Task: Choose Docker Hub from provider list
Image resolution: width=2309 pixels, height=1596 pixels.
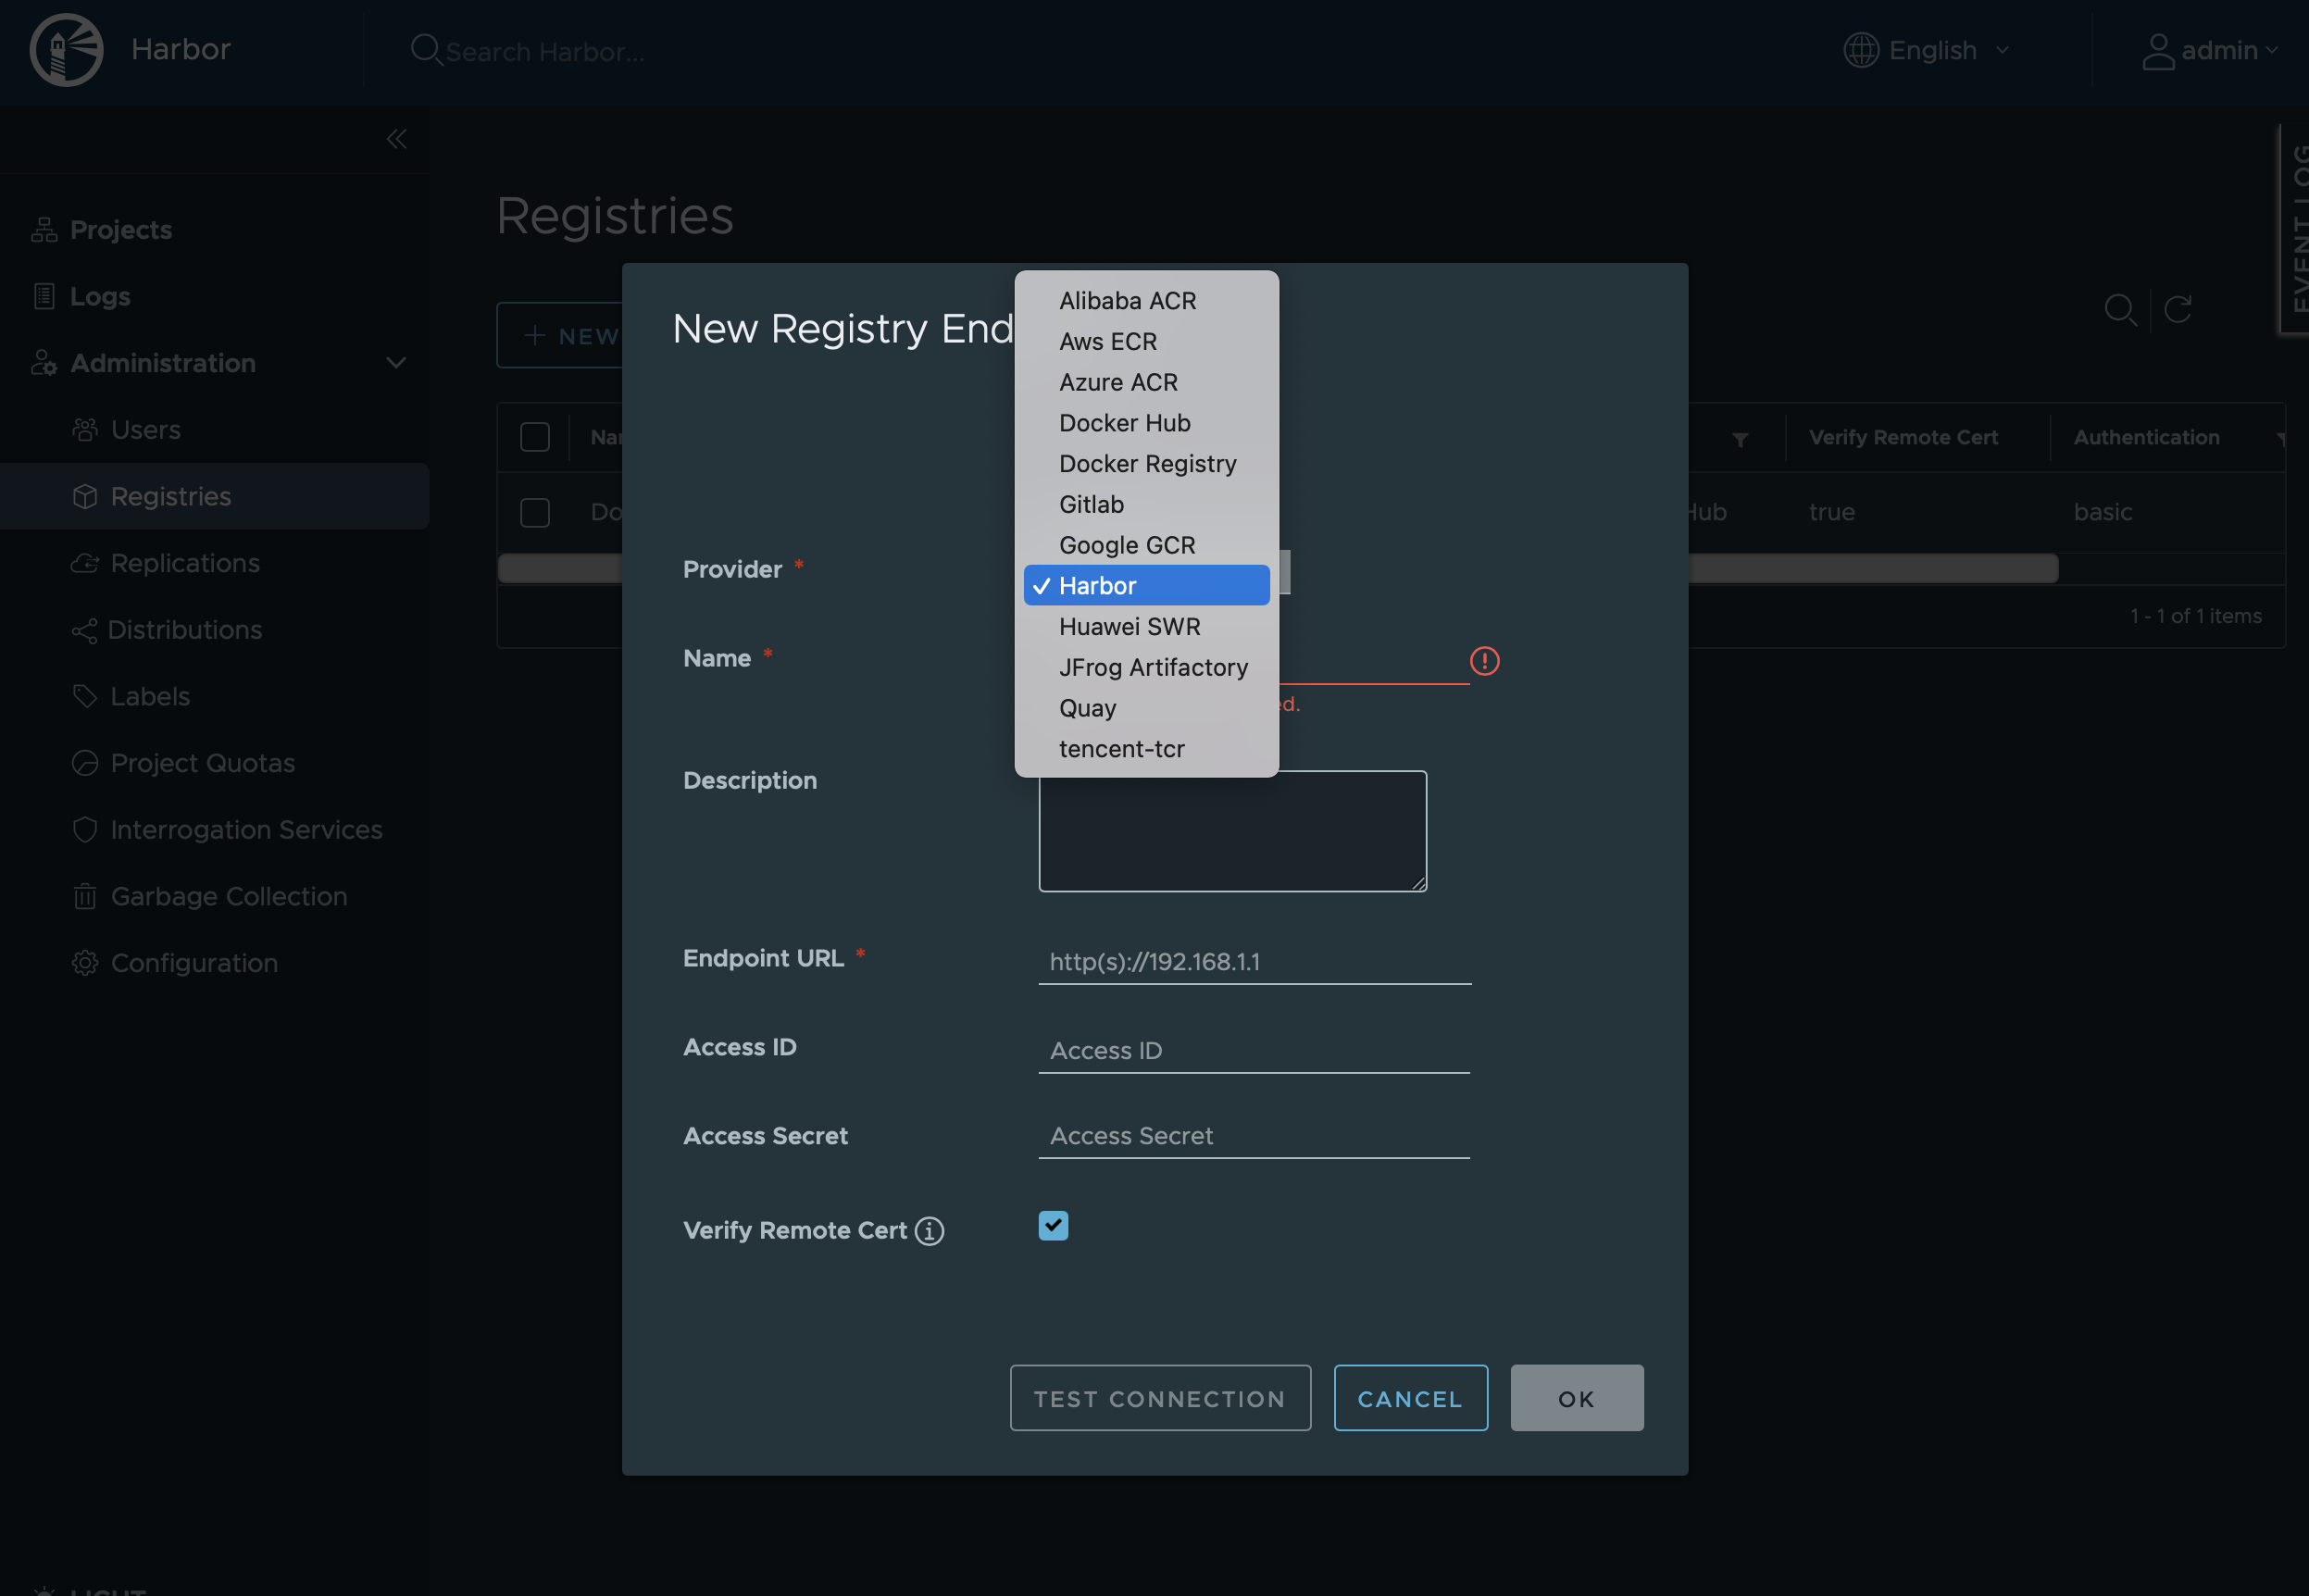Action: [1146, 423]
